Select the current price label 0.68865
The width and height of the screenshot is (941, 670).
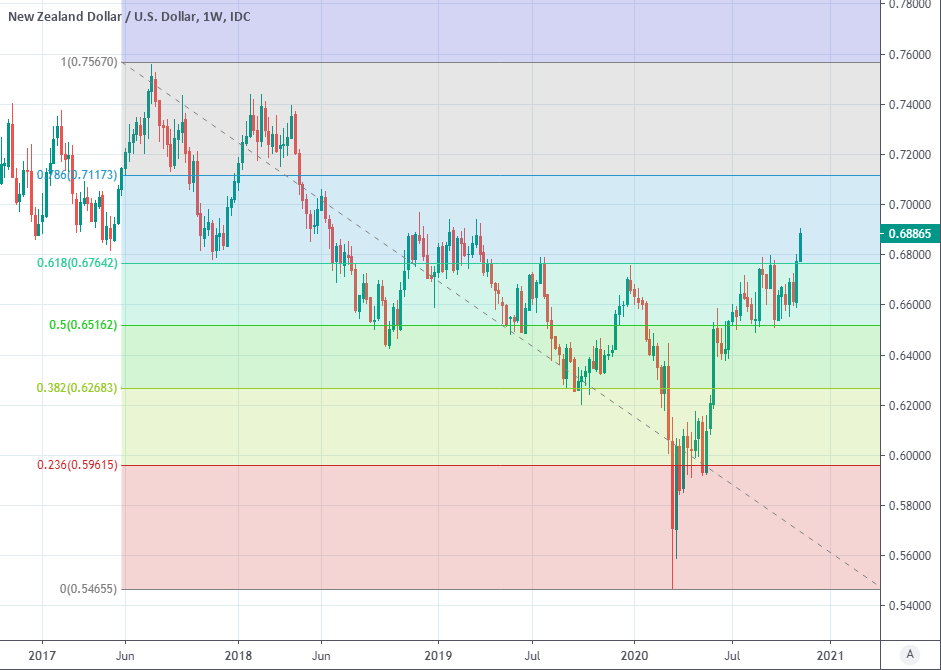click(x=910, y=234)
